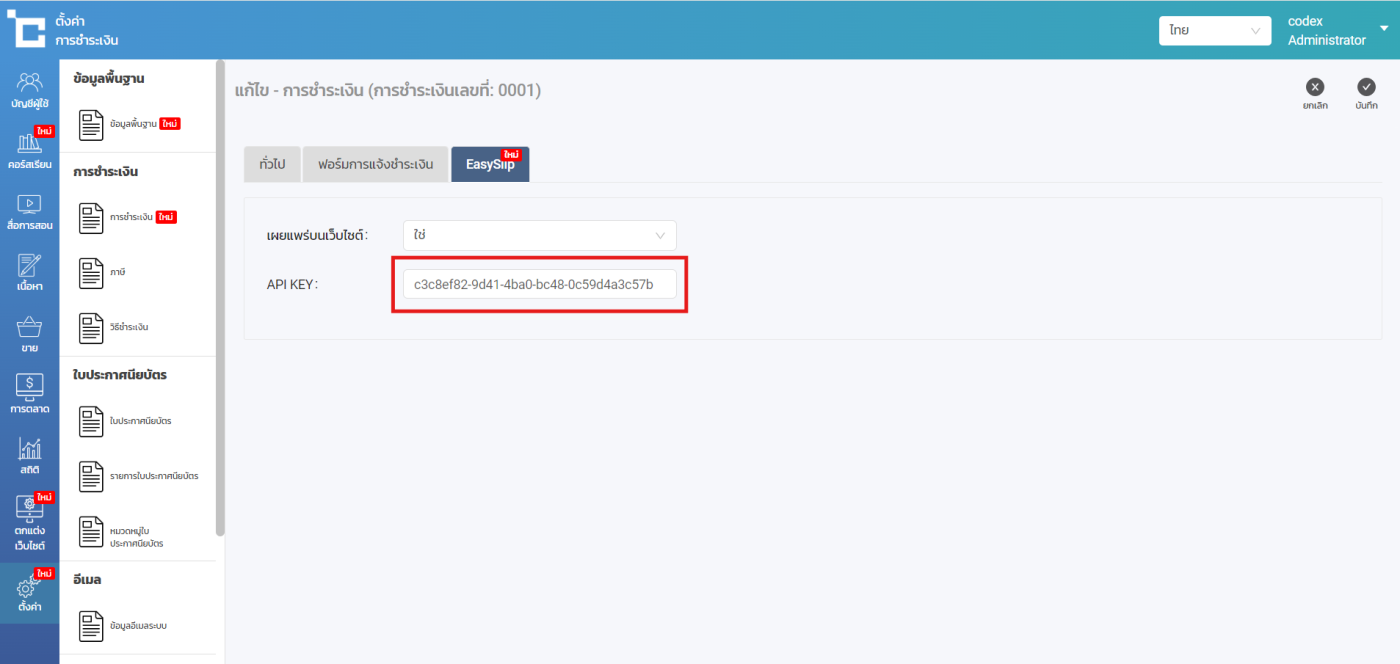Go to คอร์สเรียน (courses) in the sidebar

pos(30,151)
